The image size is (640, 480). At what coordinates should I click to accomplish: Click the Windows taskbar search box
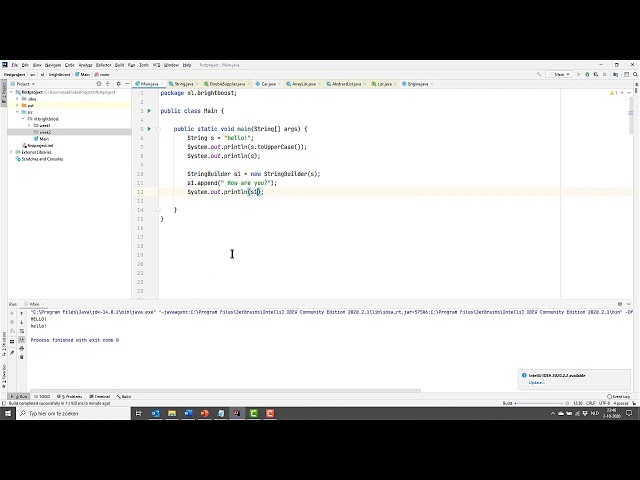point(73,413)
